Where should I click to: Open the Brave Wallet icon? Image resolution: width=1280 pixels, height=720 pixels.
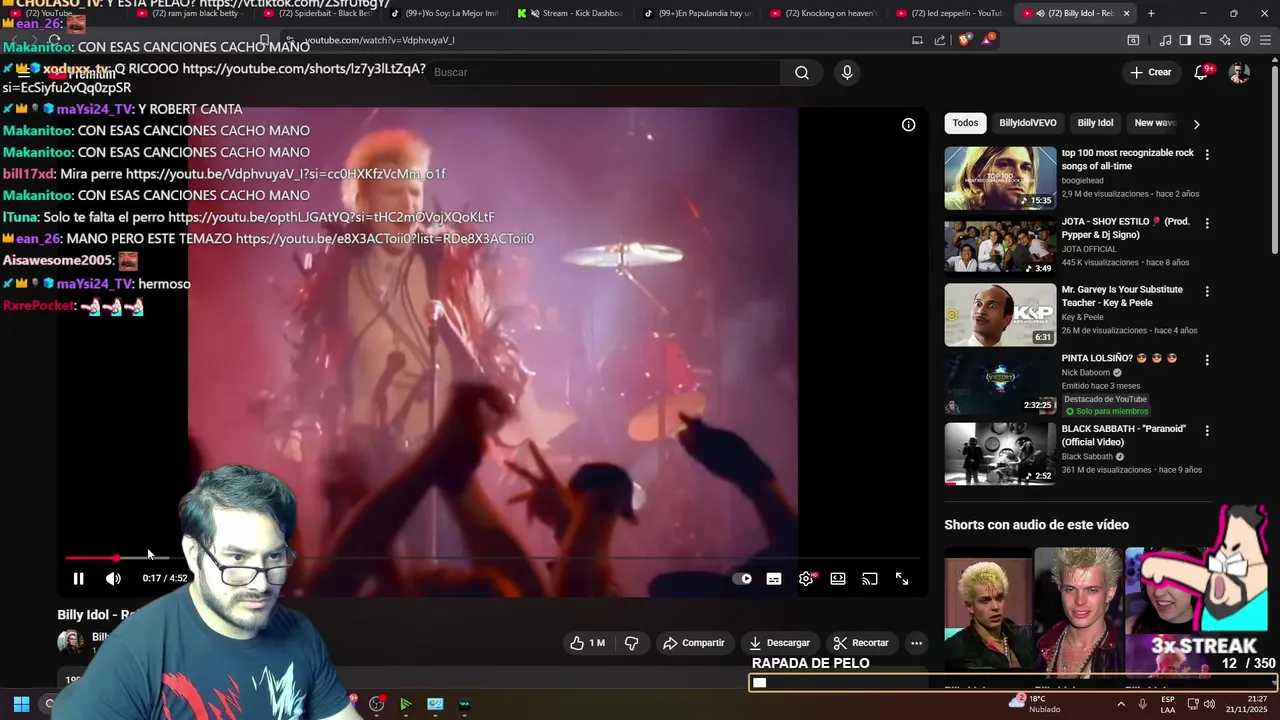click(1205, 40)
